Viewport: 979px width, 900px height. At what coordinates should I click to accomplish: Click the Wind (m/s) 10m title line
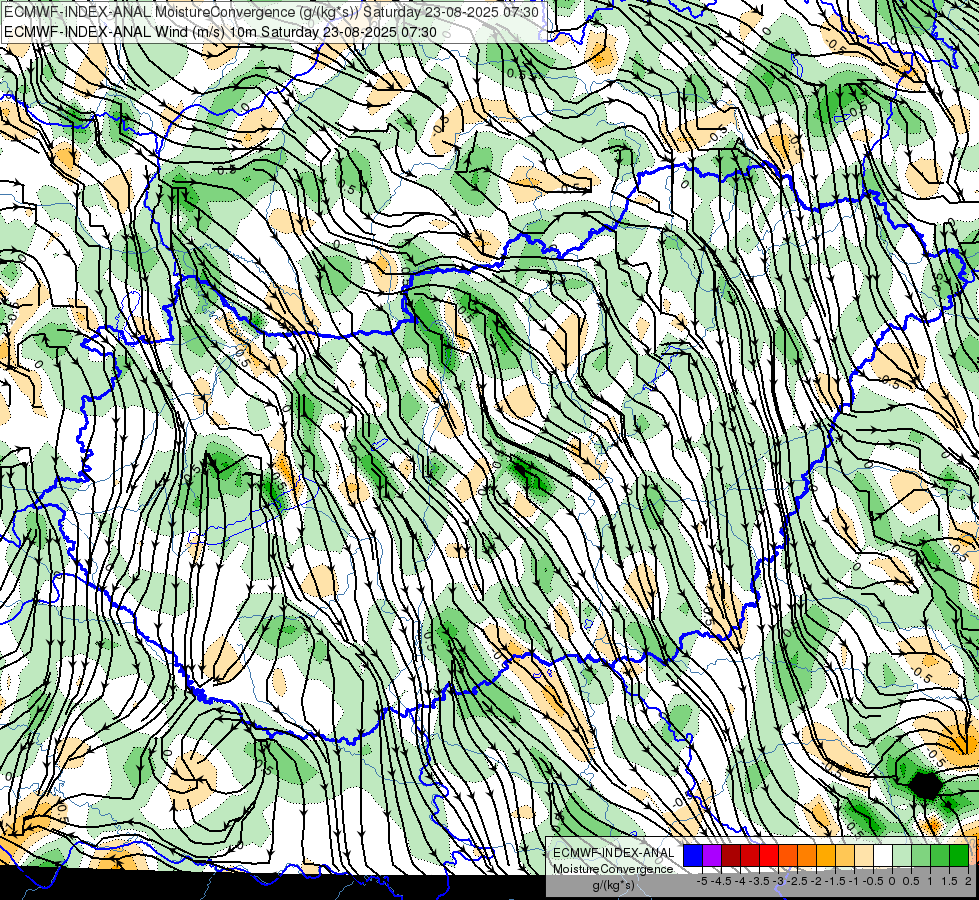click(x=220, y=32)
